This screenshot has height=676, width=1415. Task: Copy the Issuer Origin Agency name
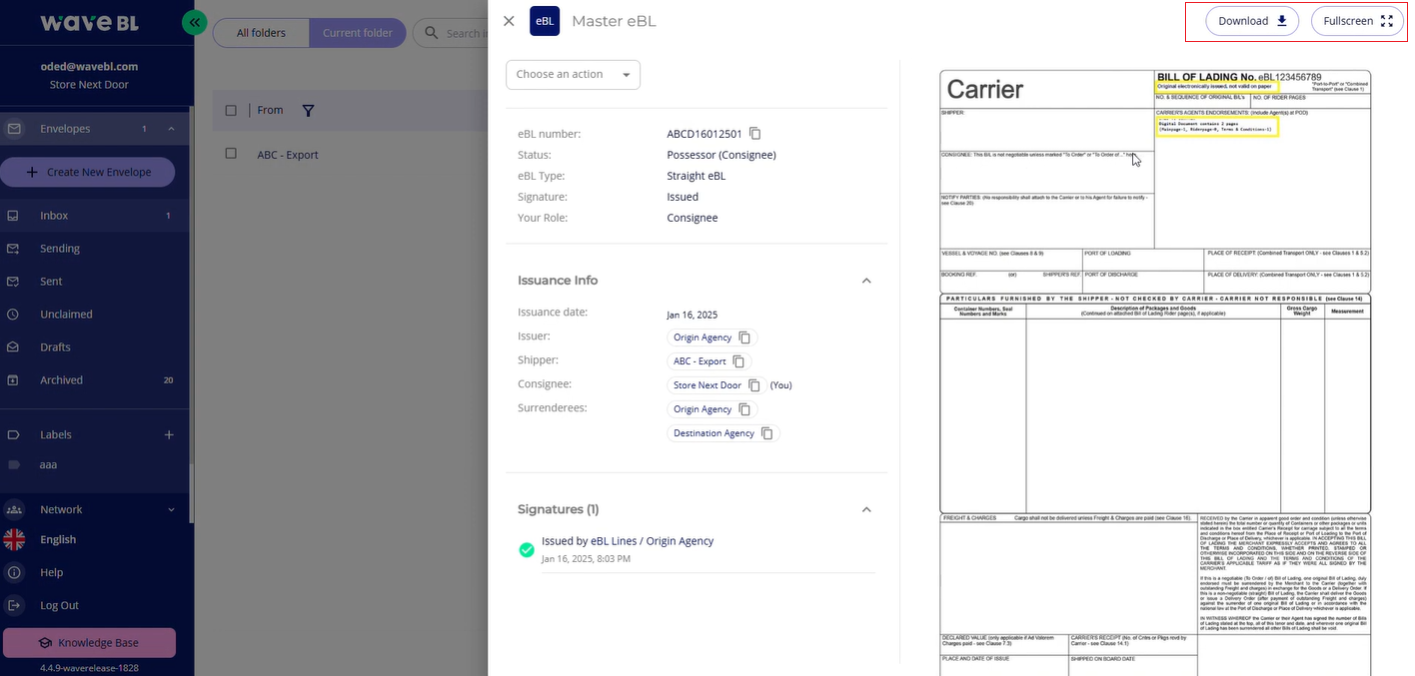coord(744,338)
